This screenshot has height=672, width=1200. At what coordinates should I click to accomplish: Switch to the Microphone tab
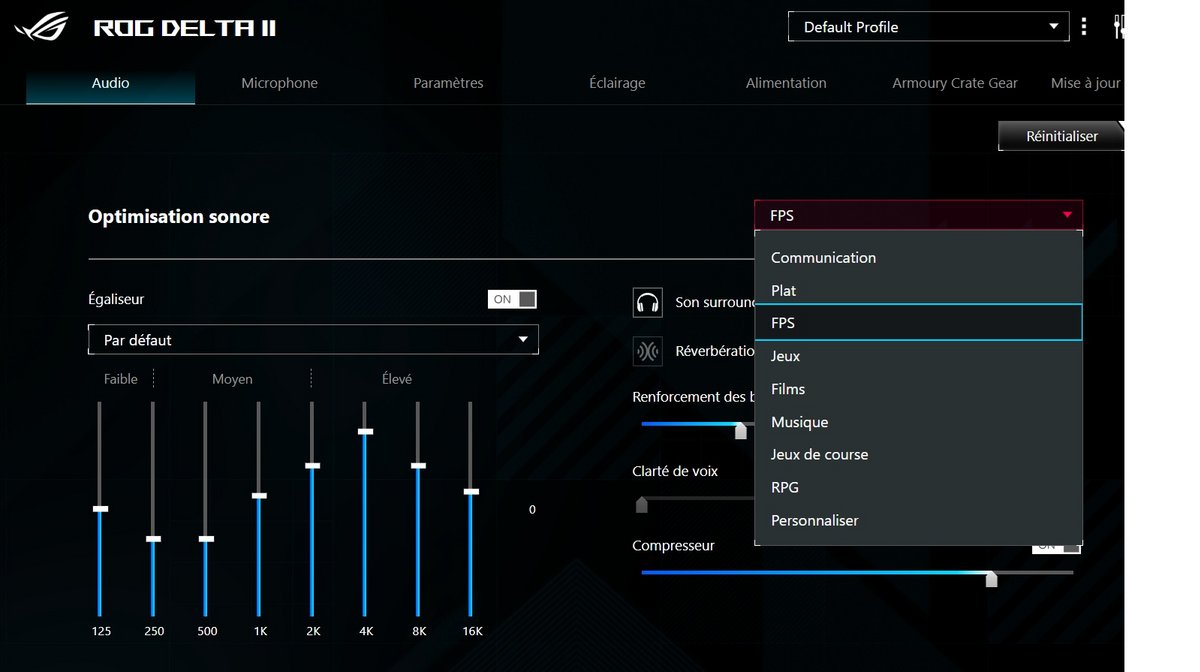[279, 83]
